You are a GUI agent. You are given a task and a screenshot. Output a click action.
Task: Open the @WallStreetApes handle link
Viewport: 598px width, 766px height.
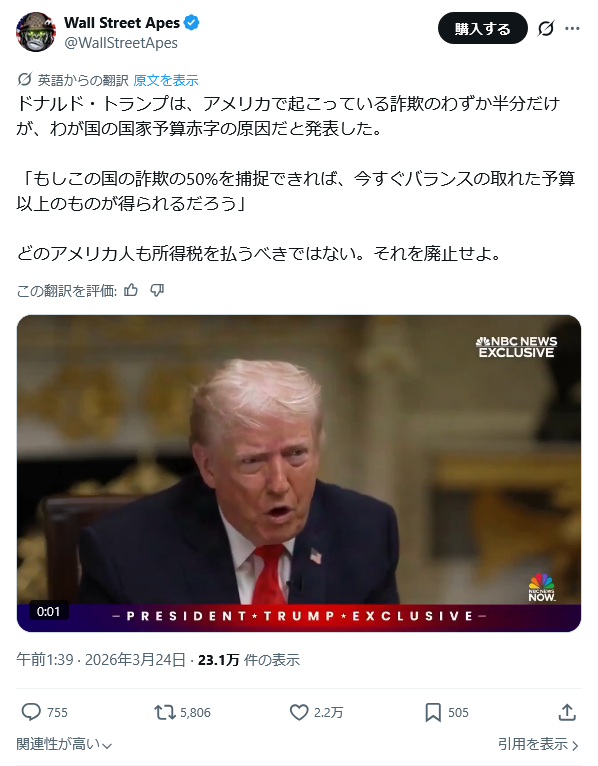point(121,43)
